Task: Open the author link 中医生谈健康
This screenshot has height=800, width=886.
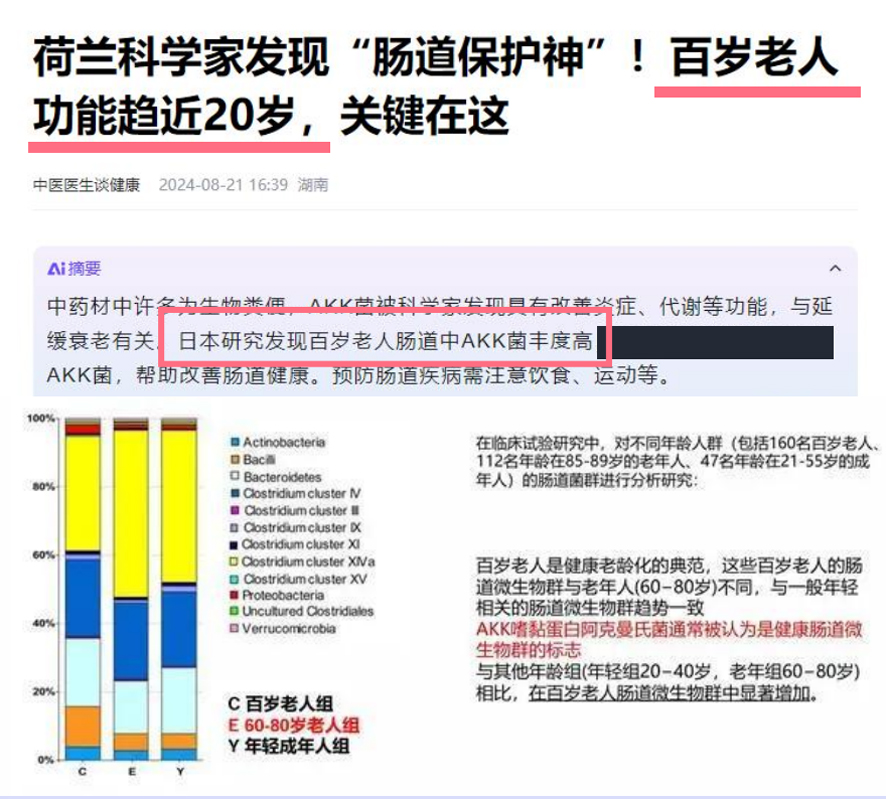Action: (x=86, y=185)
